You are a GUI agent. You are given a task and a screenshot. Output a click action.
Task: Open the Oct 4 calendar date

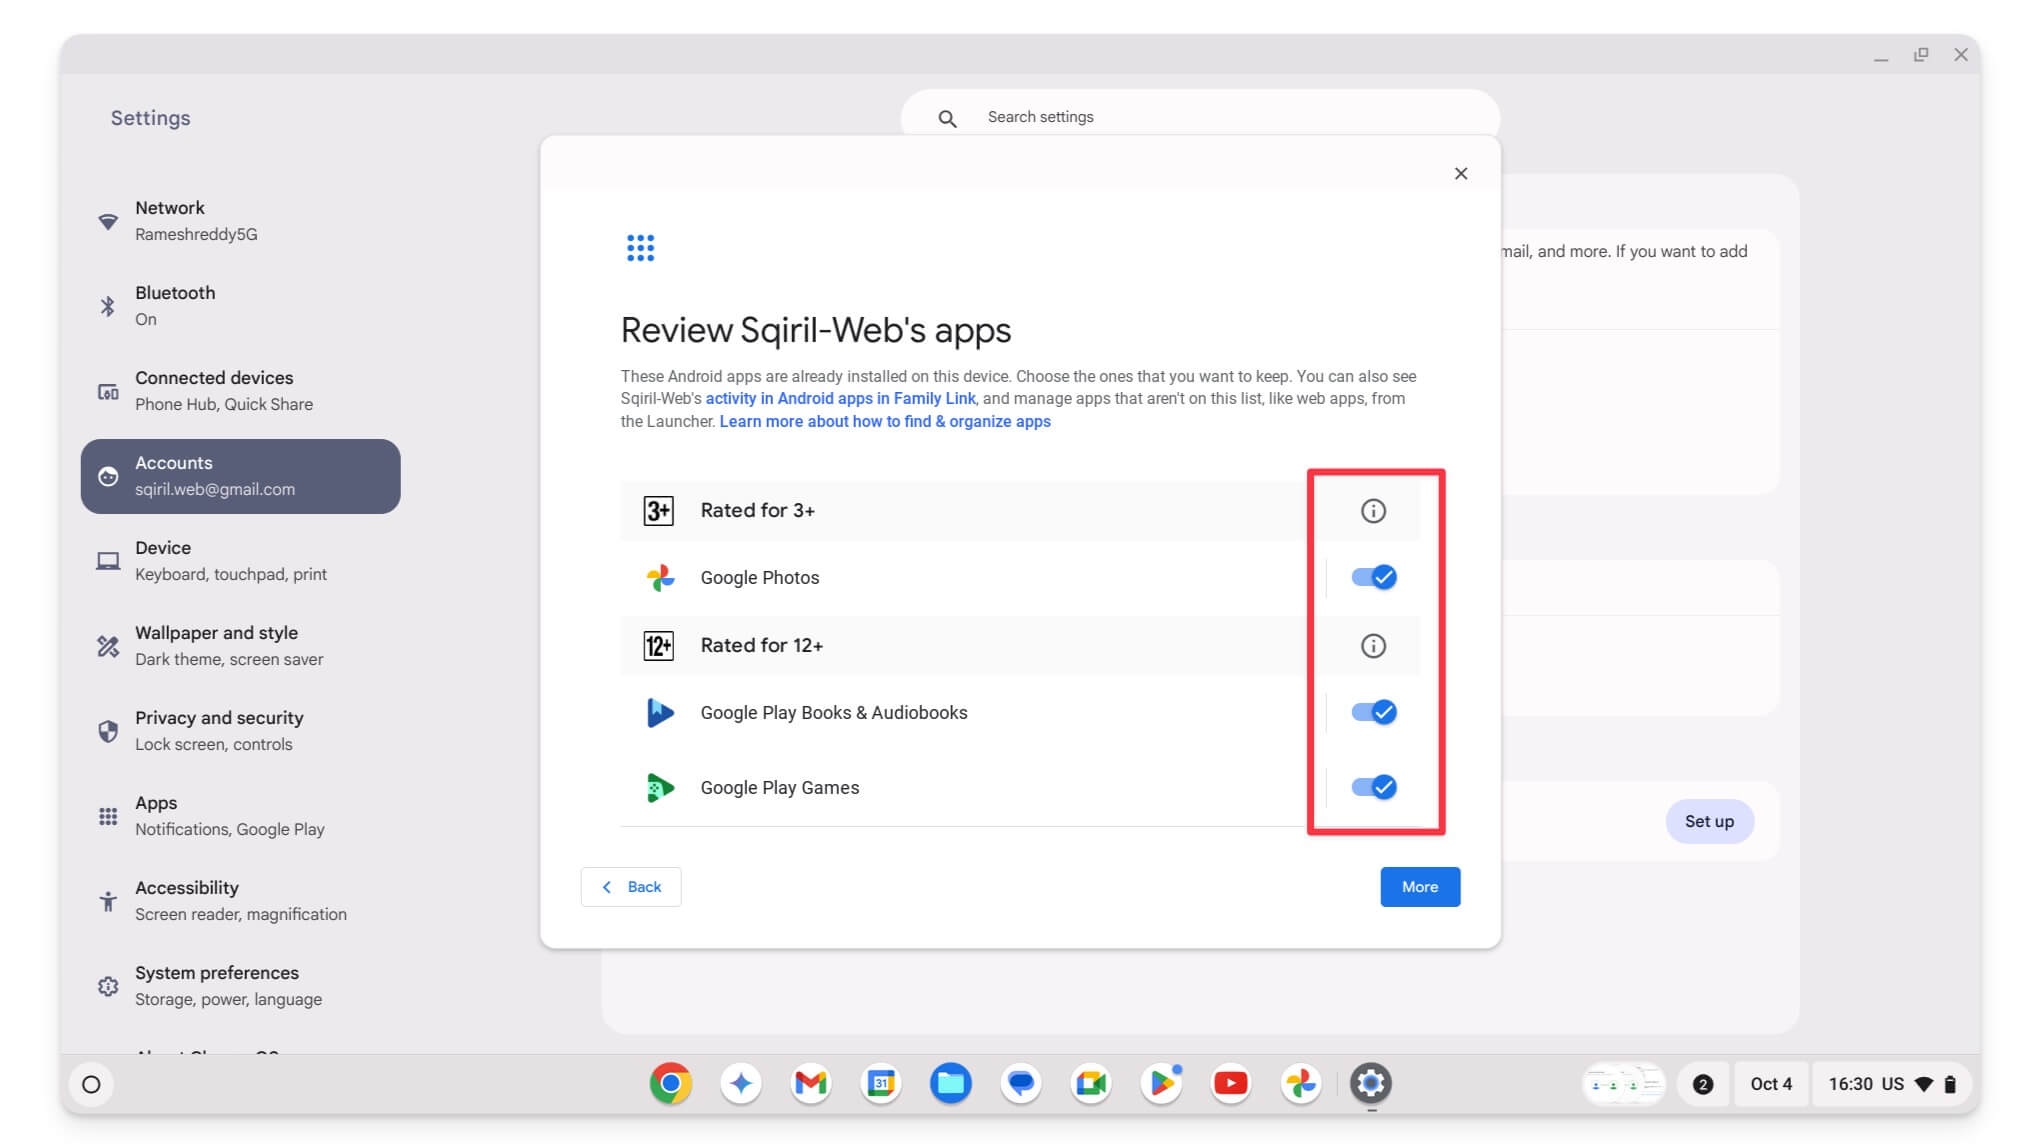click(x=1771, y=1084)
